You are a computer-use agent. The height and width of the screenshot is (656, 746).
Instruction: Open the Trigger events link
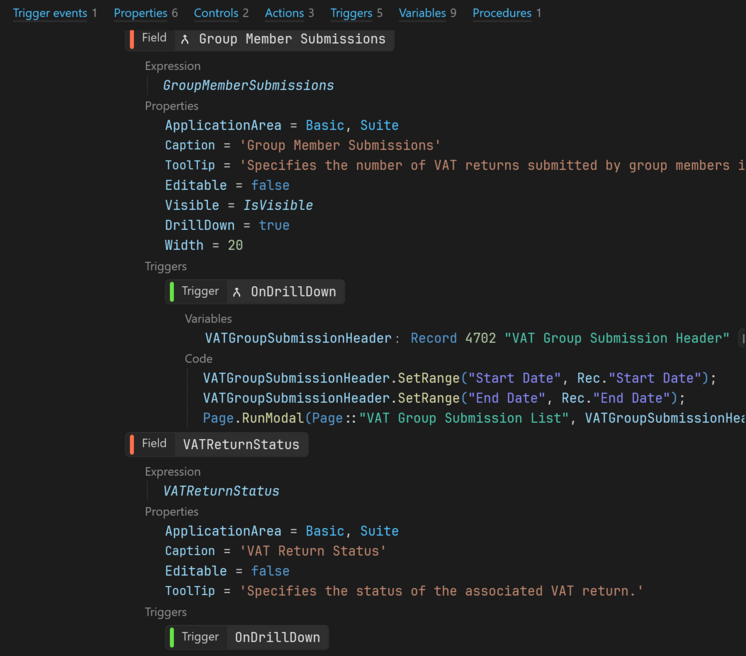[x=50, y=13]
